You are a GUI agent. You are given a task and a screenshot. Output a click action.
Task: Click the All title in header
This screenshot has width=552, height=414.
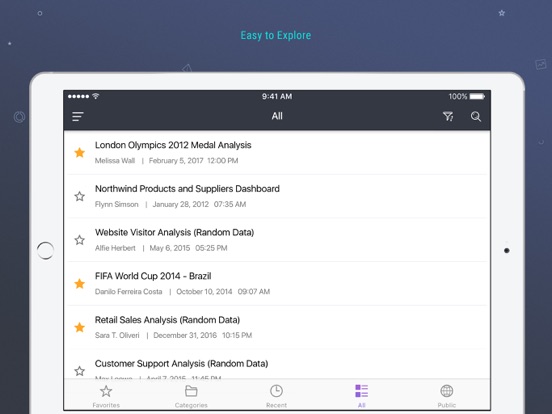[277, 116]
